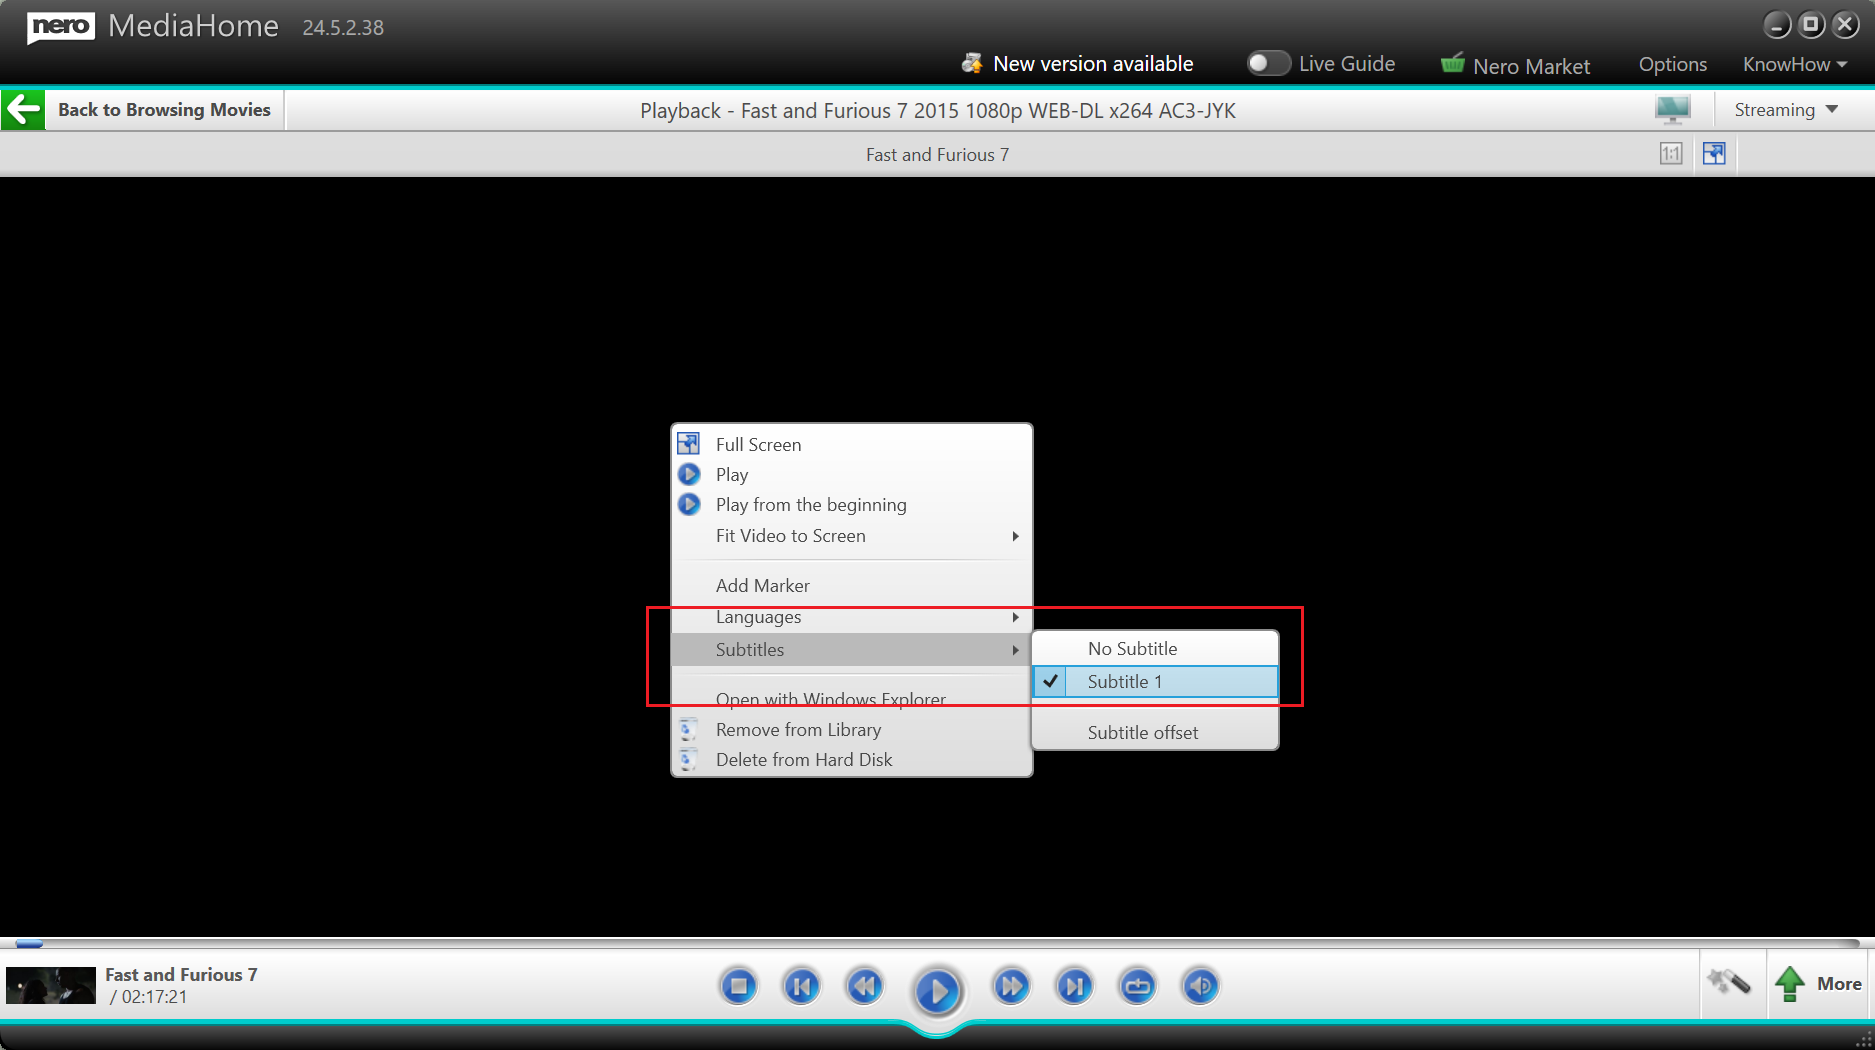
Task: Click the Play from the beginning icon
Action: click(x=689, y=504)
